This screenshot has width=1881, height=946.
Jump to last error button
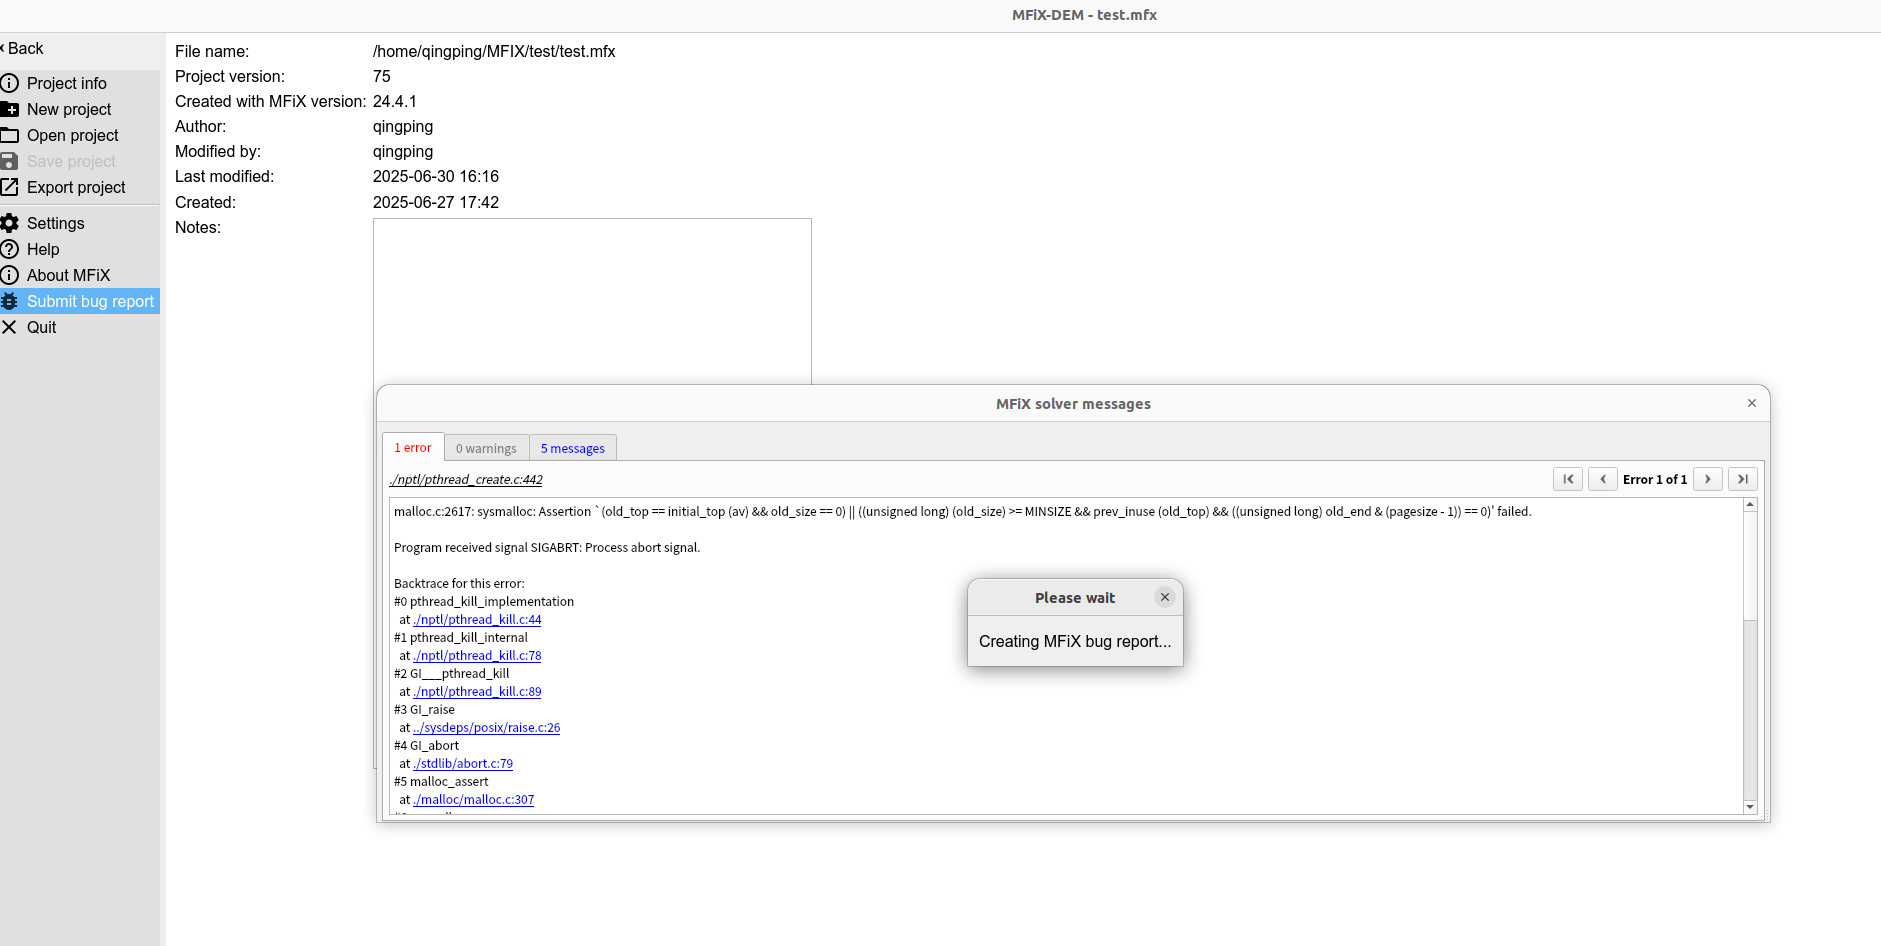(1743, 479)
